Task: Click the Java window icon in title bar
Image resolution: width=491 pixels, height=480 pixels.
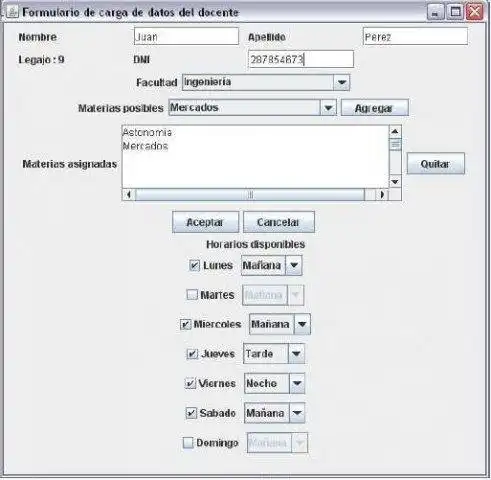Action: 12,12
